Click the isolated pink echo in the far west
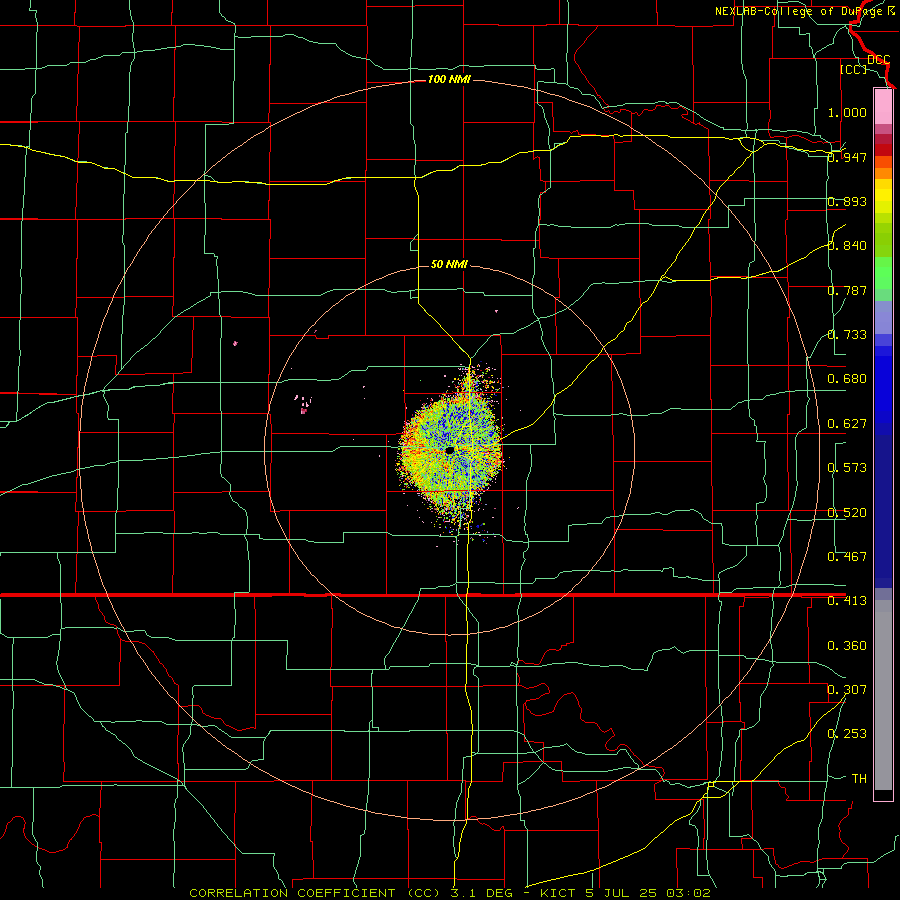Image resolution: width=900 pixels, height=900 pixels. (x=235, y=344)
